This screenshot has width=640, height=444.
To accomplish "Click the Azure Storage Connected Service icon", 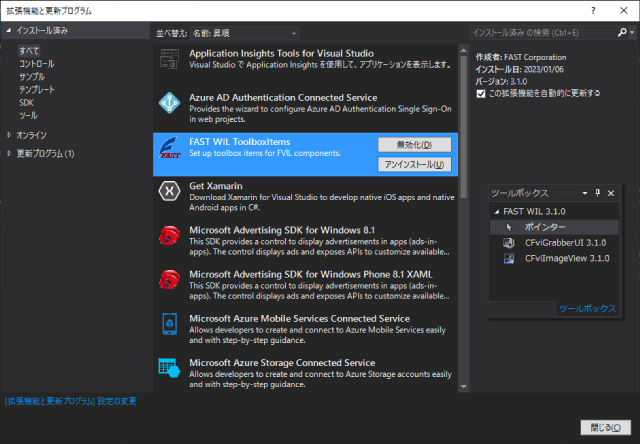I will [x=169, y=368].
